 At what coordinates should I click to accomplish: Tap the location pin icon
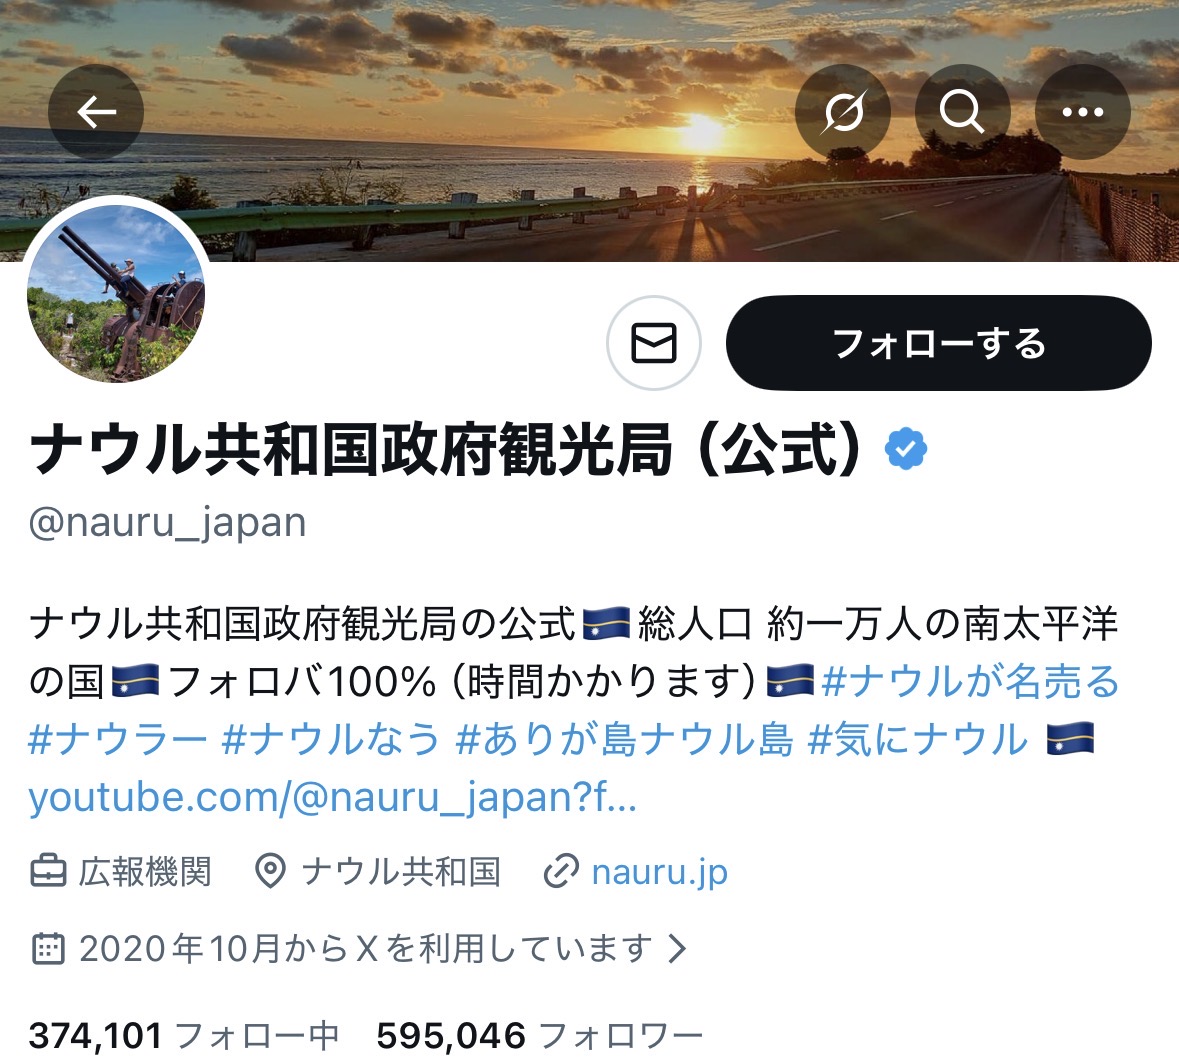(270, 872)
